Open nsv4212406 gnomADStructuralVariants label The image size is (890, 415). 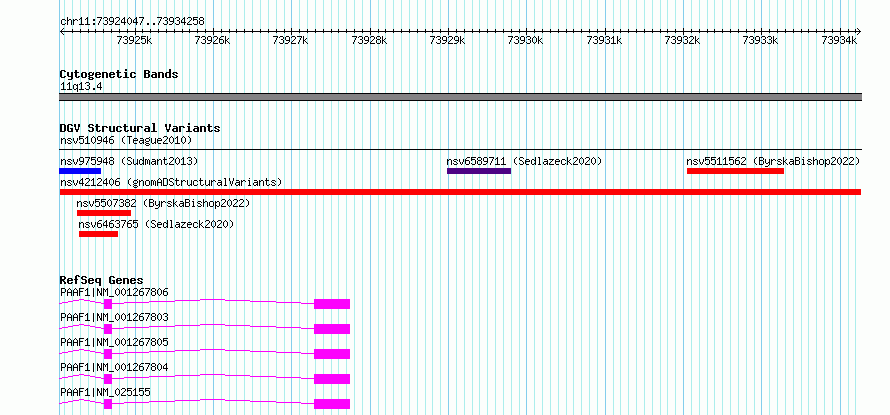pos(171,182)
